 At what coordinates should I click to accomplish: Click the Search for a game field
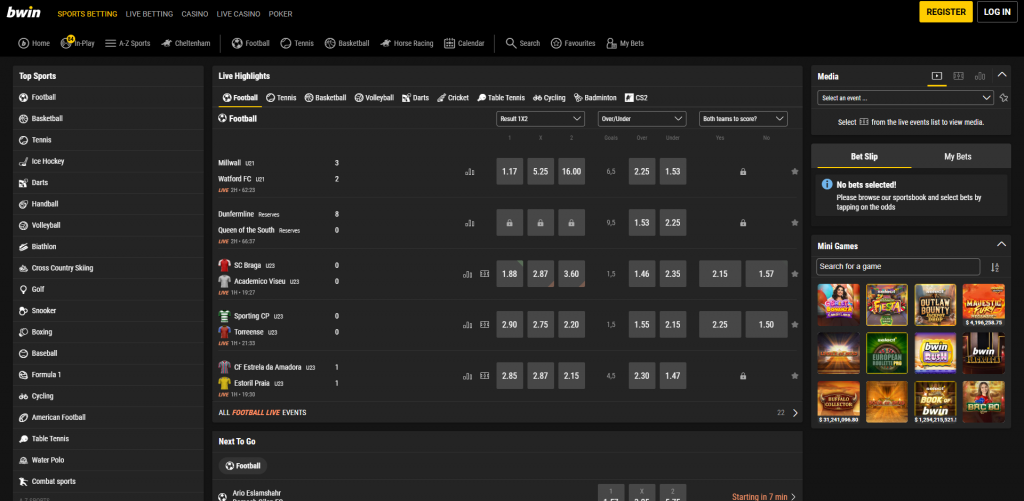[x=898, y=267]
